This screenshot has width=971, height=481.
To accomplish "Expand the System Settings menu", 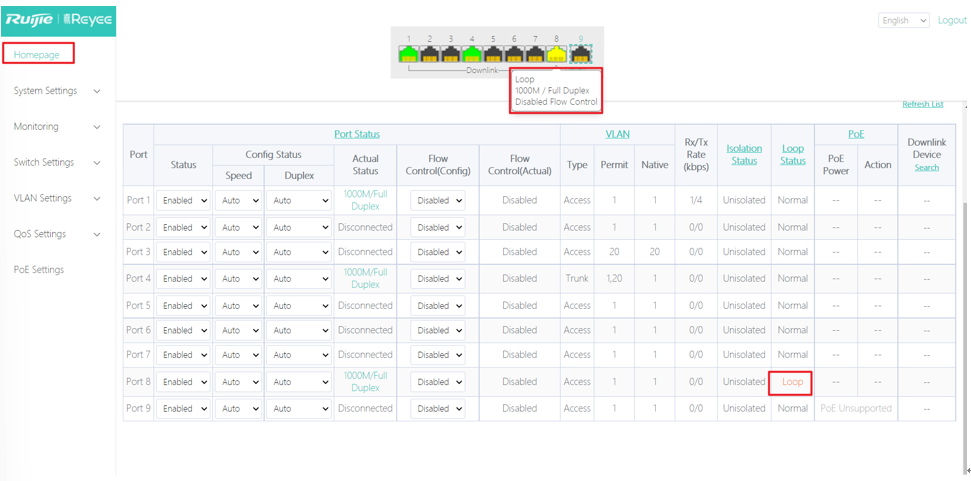I will pyautogui.click(x=57, y=91).
